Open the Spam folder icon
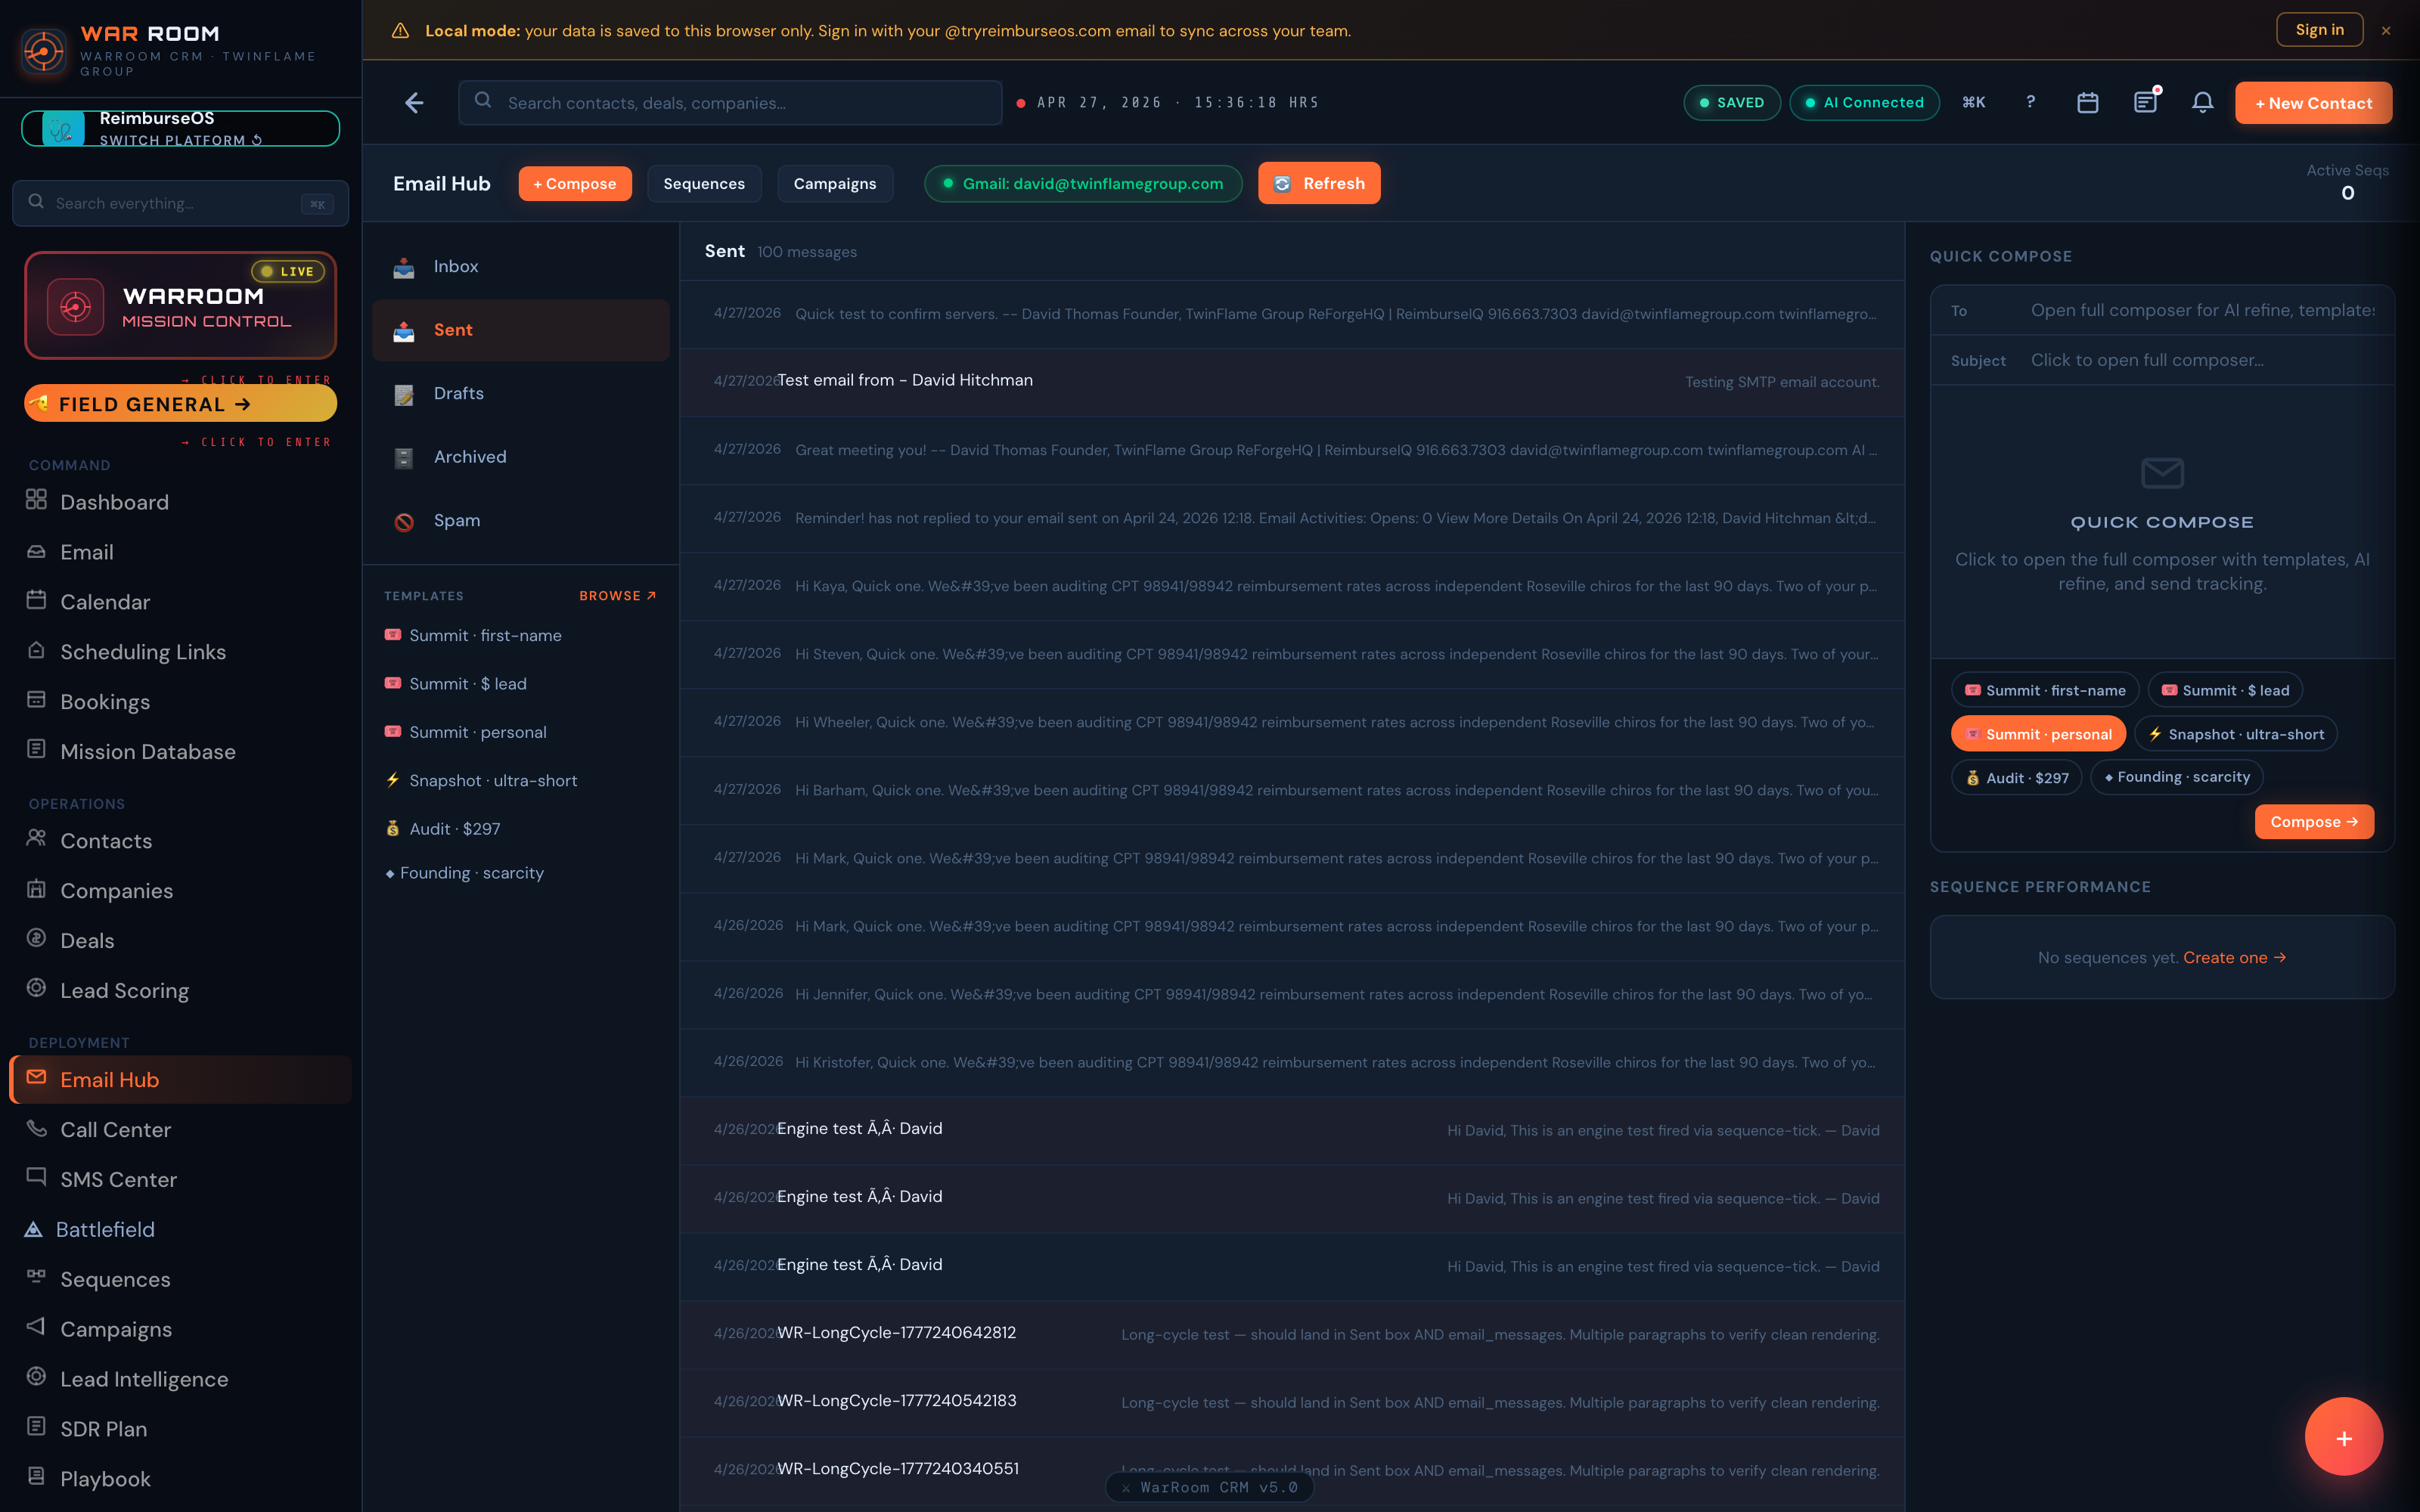2420x1512 pixels. coord(404,520)
